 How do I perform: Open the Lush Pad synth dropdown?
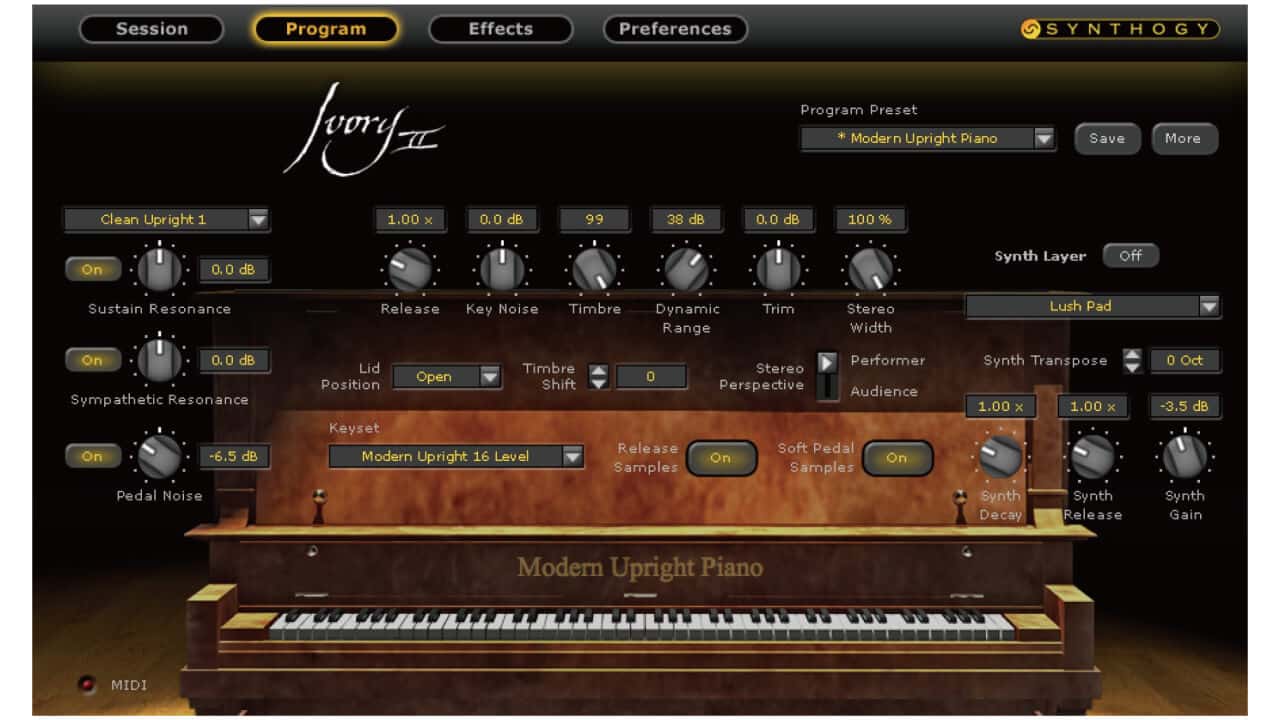point(1093,306)
